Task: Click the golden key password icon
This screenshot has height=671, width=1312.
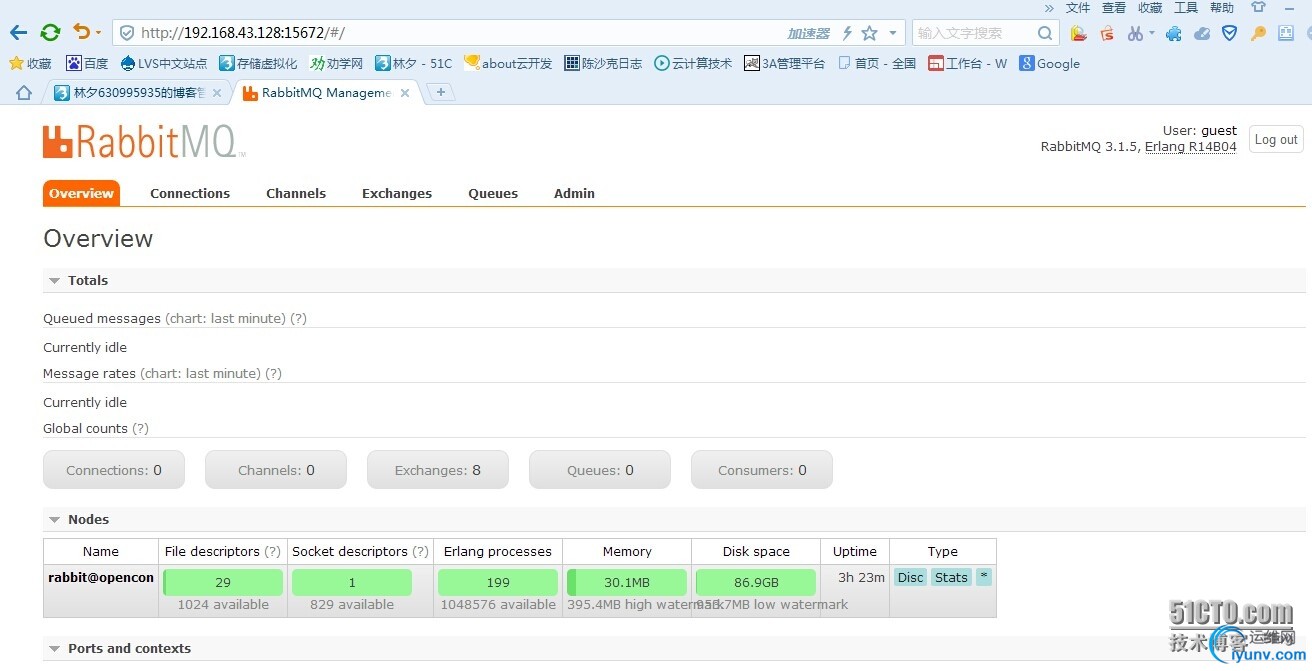Action: pos(1259,33)
